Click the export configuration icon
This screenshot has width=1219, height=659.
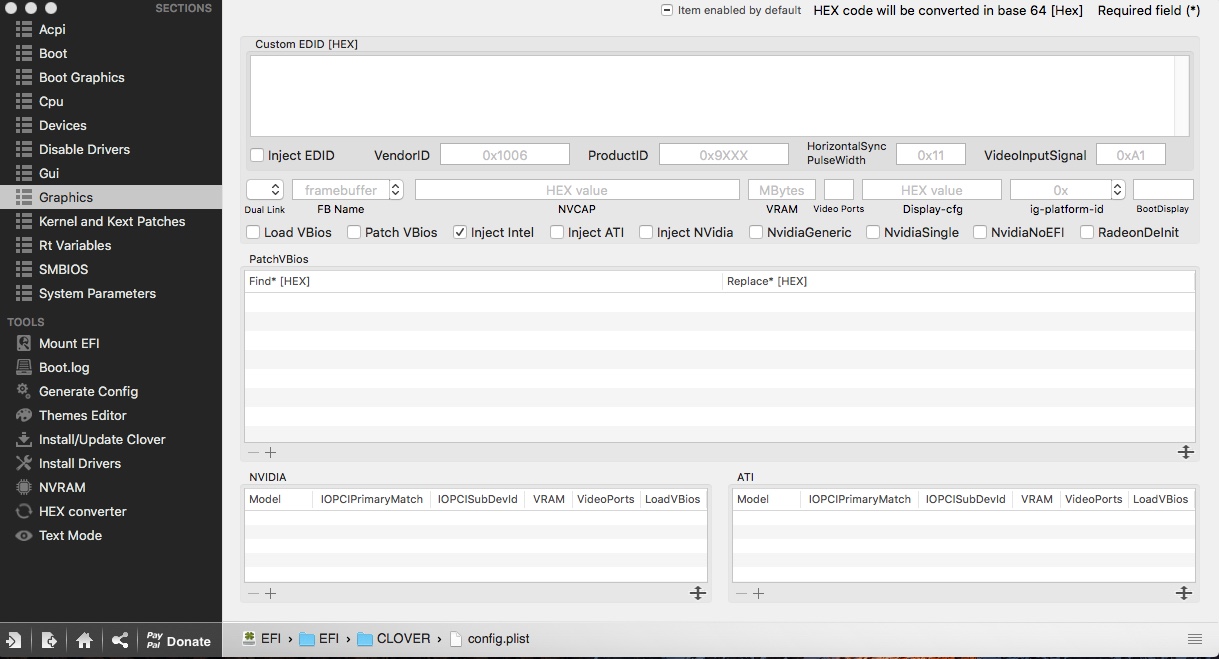49,641
